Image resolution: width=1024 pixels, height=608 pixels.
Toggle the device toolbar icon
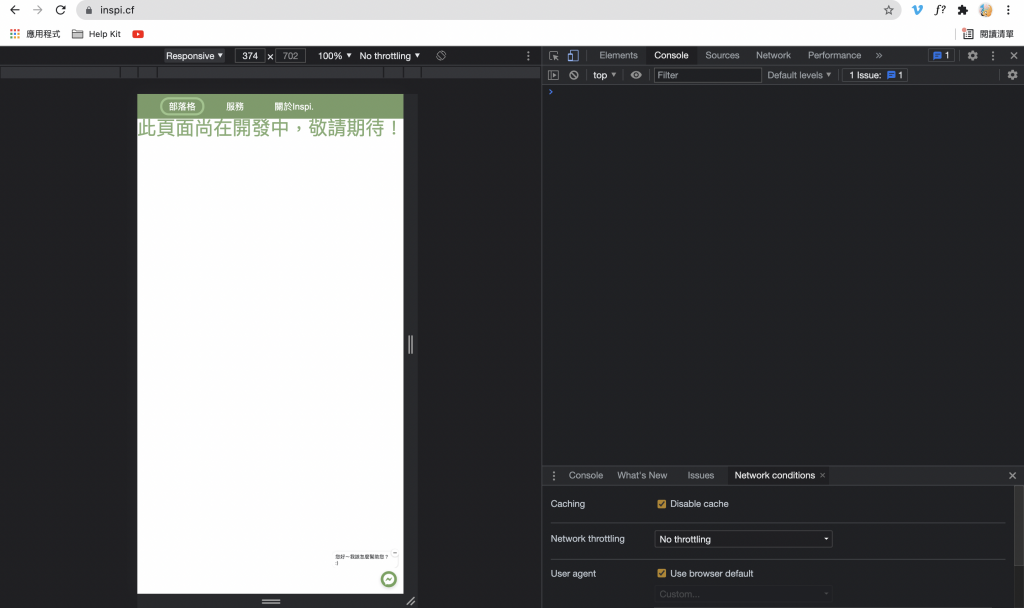(573, 56)
